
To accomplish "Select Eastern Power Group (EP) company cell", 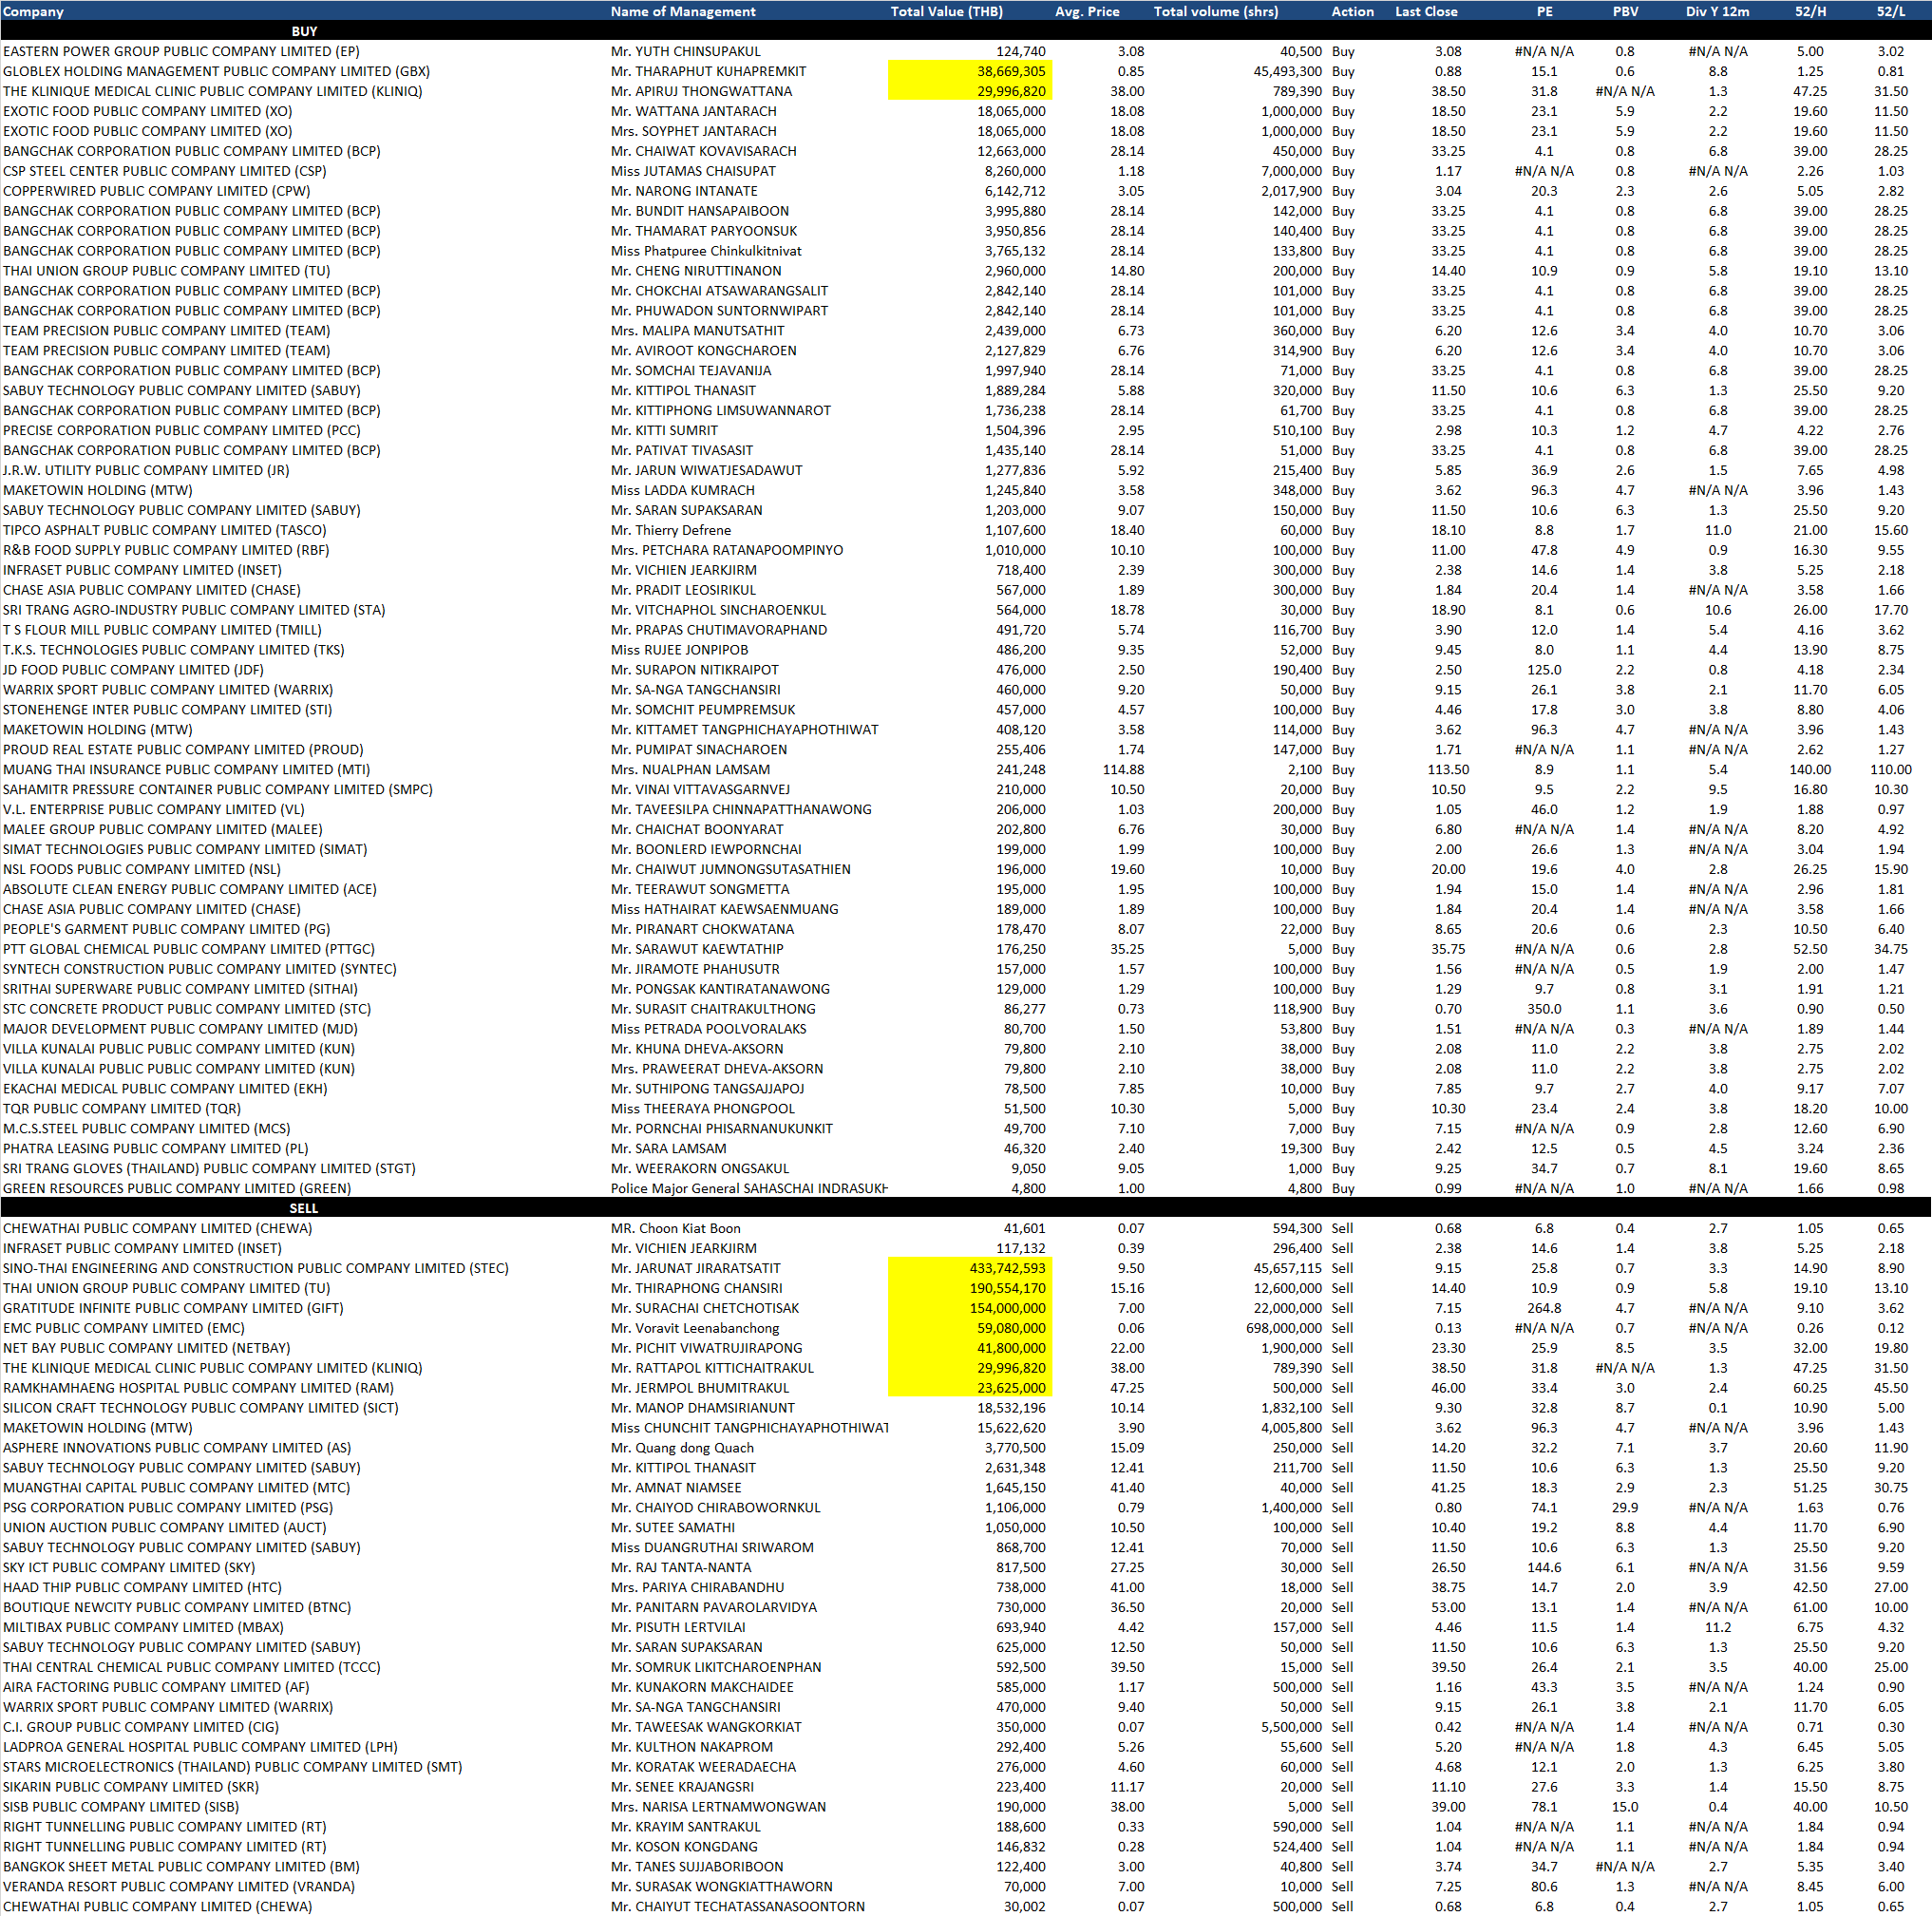I will (181, 51).
